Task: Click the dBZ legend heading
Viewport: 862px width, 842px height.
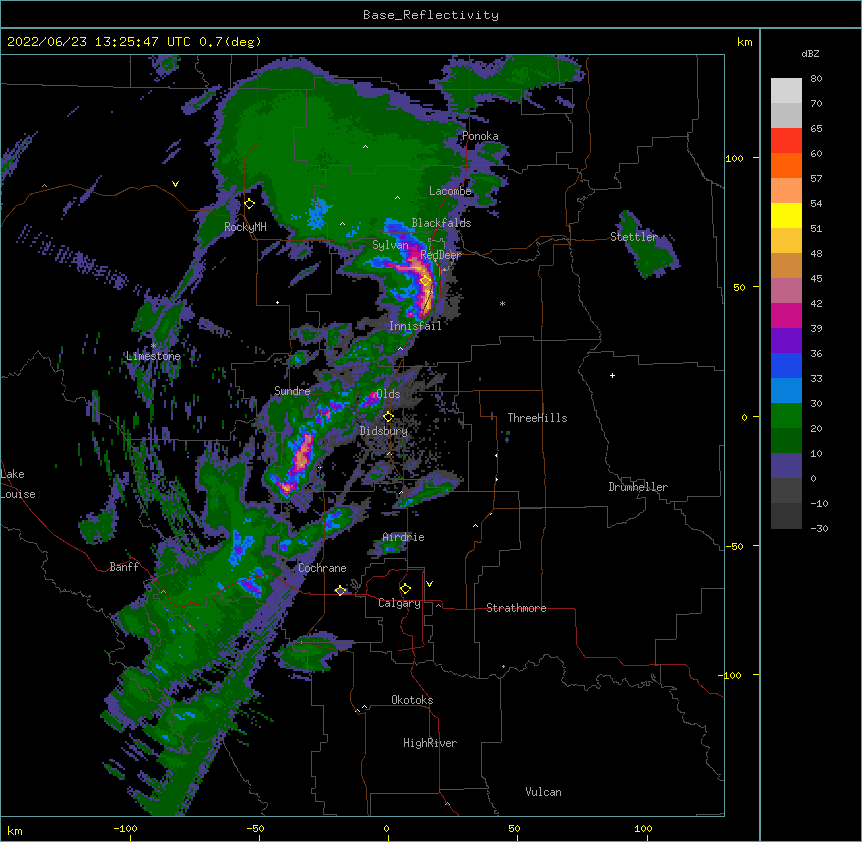Action: pos(810,53)
